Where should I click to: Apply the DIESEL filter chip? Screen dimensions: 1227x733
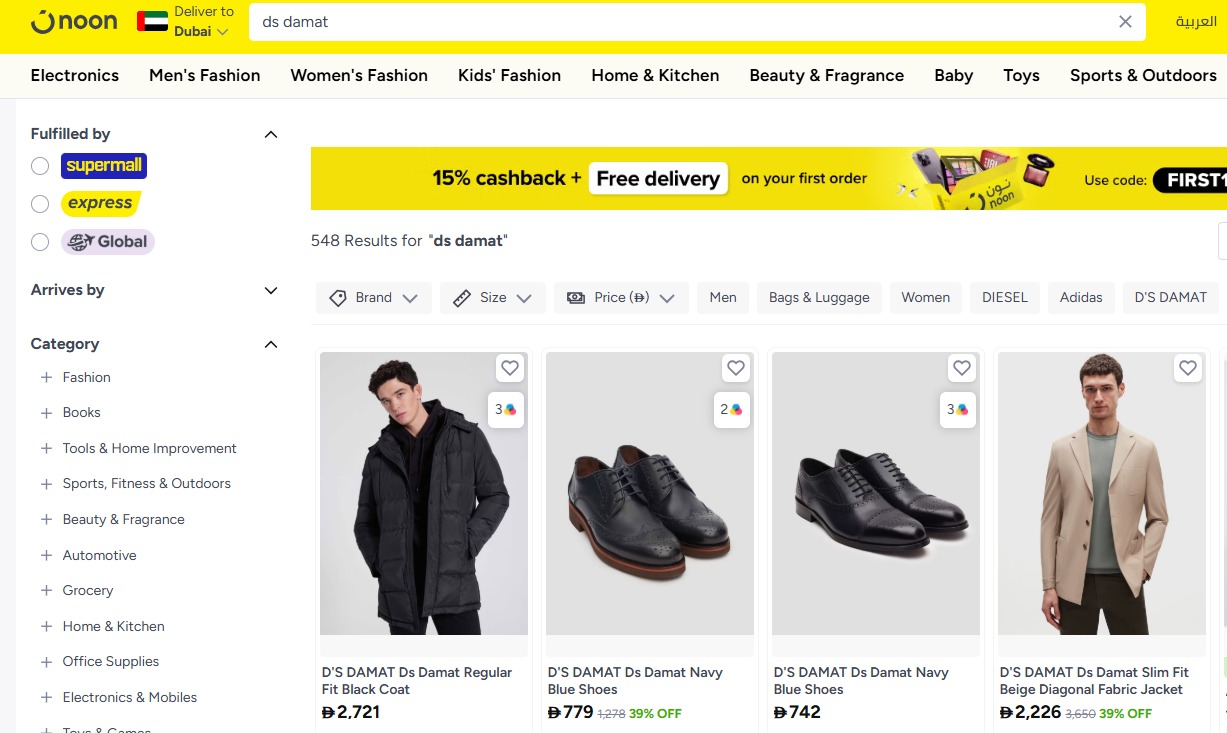tap(1004, 297)
